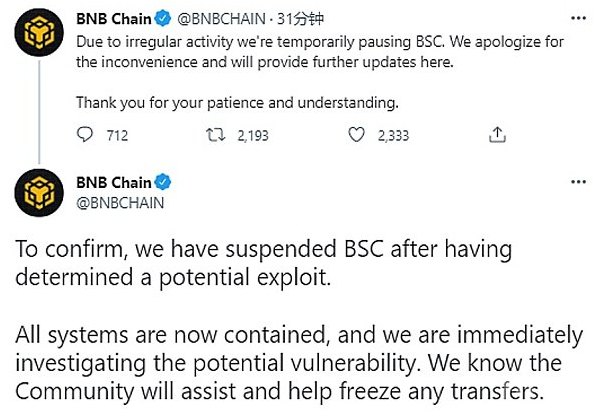Like the tweet with the heart icon
The height and width of the screenshot is (413, 613).
pyautogui.click(x=359, y=136)
